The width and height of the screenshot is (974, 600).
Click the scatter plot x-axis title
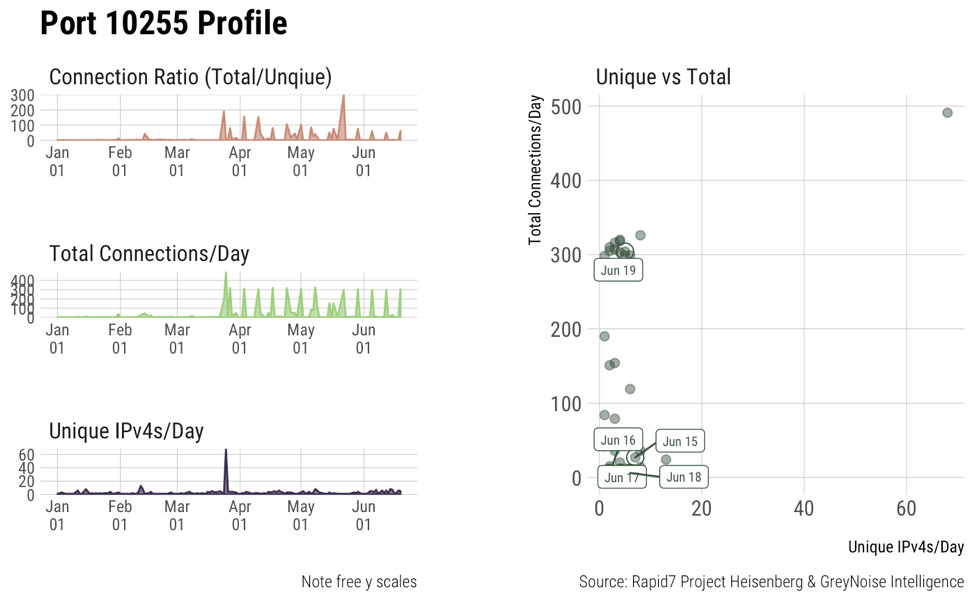click(905, 547)
